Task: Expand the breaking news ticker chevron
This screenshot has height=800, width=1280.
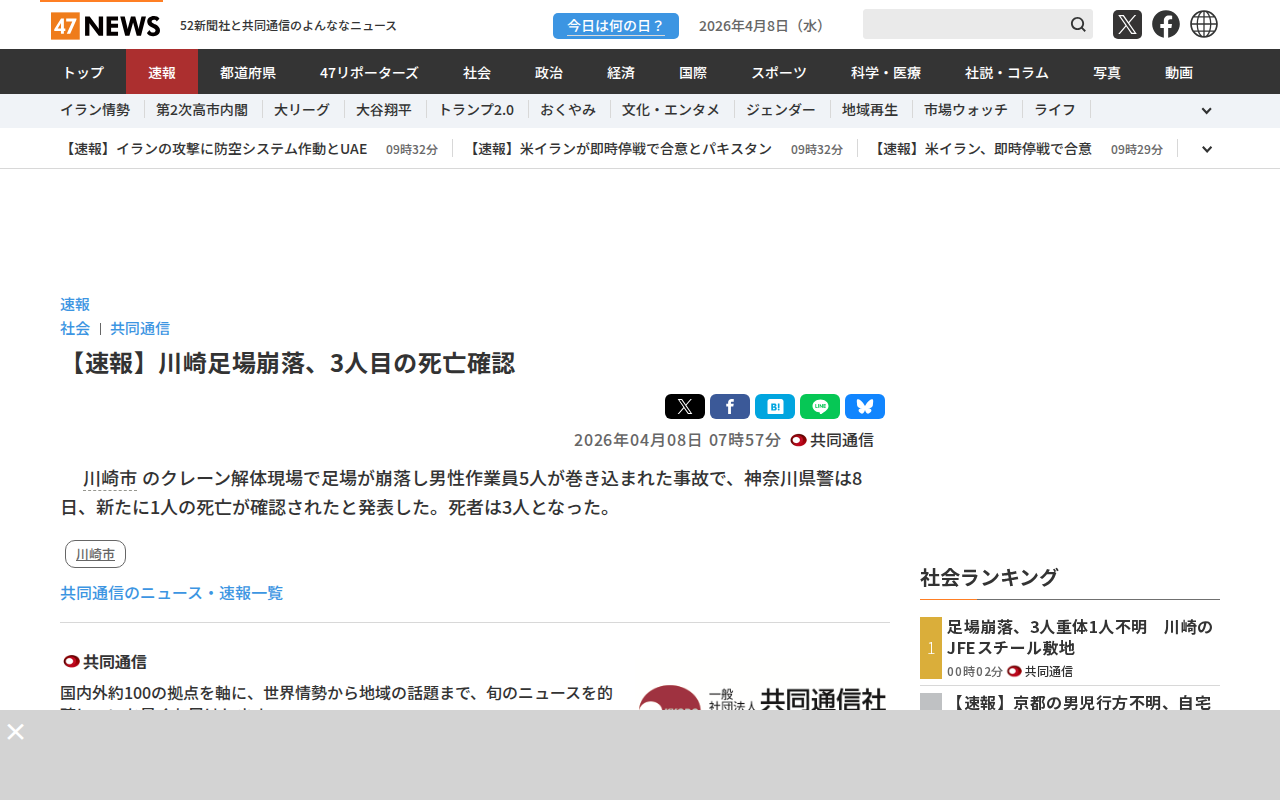Action: [1206, 149]
